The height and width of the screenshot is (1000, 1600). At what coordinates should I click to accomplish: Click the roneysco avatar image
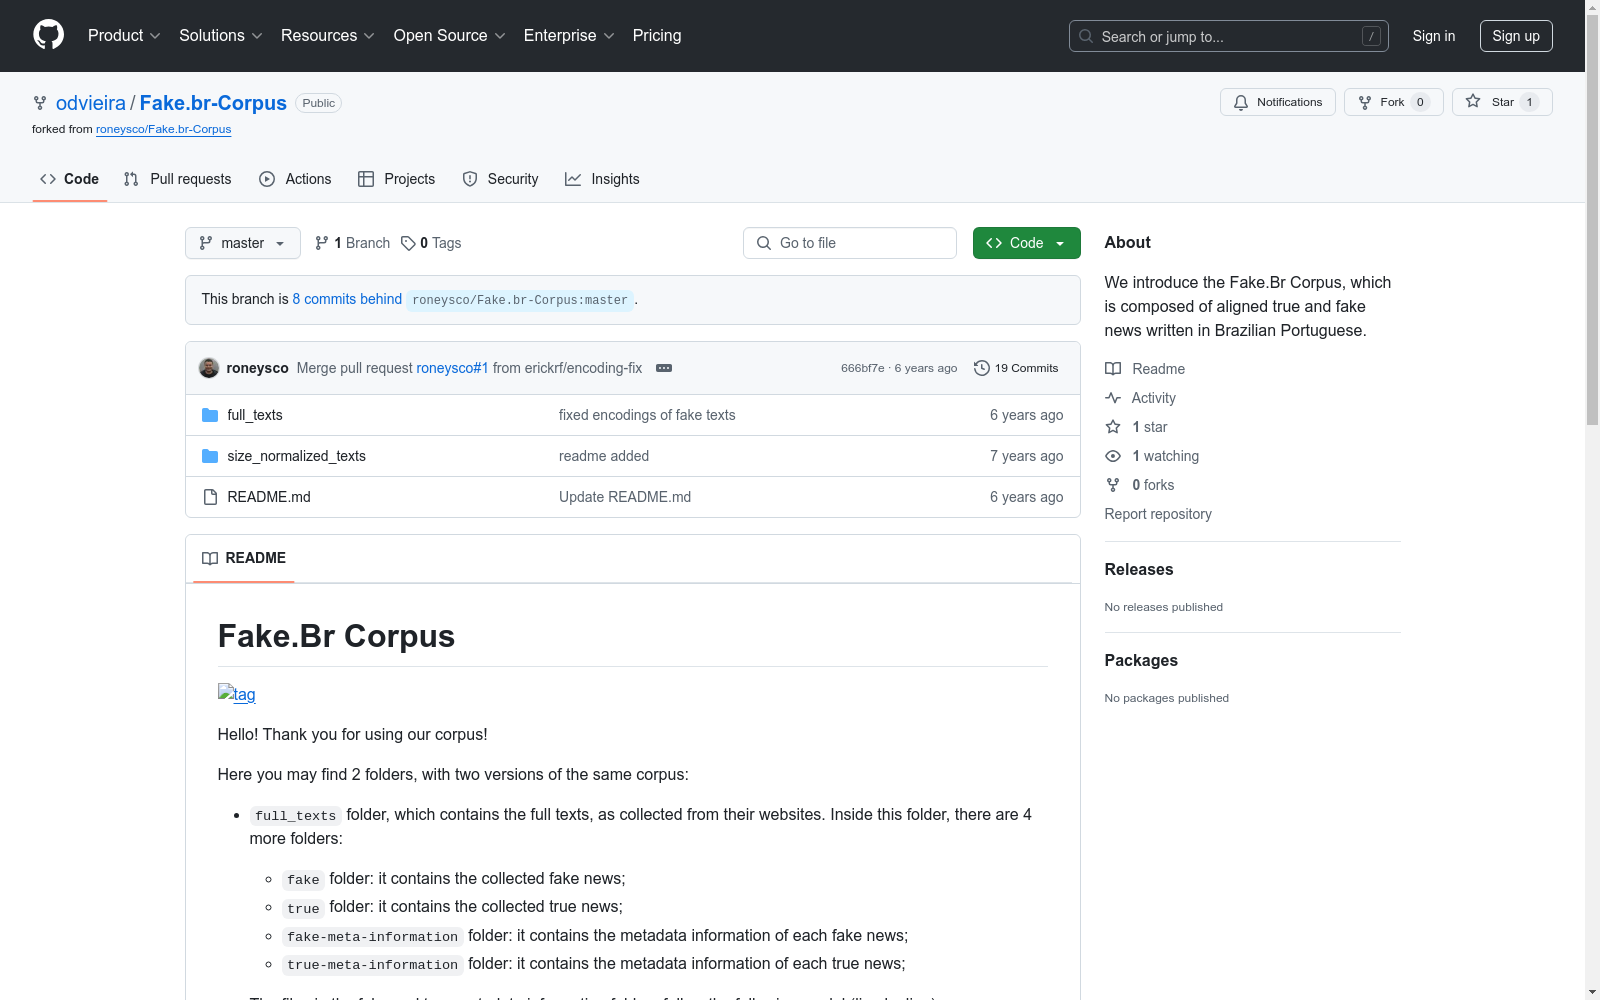[x=209, y=368]
